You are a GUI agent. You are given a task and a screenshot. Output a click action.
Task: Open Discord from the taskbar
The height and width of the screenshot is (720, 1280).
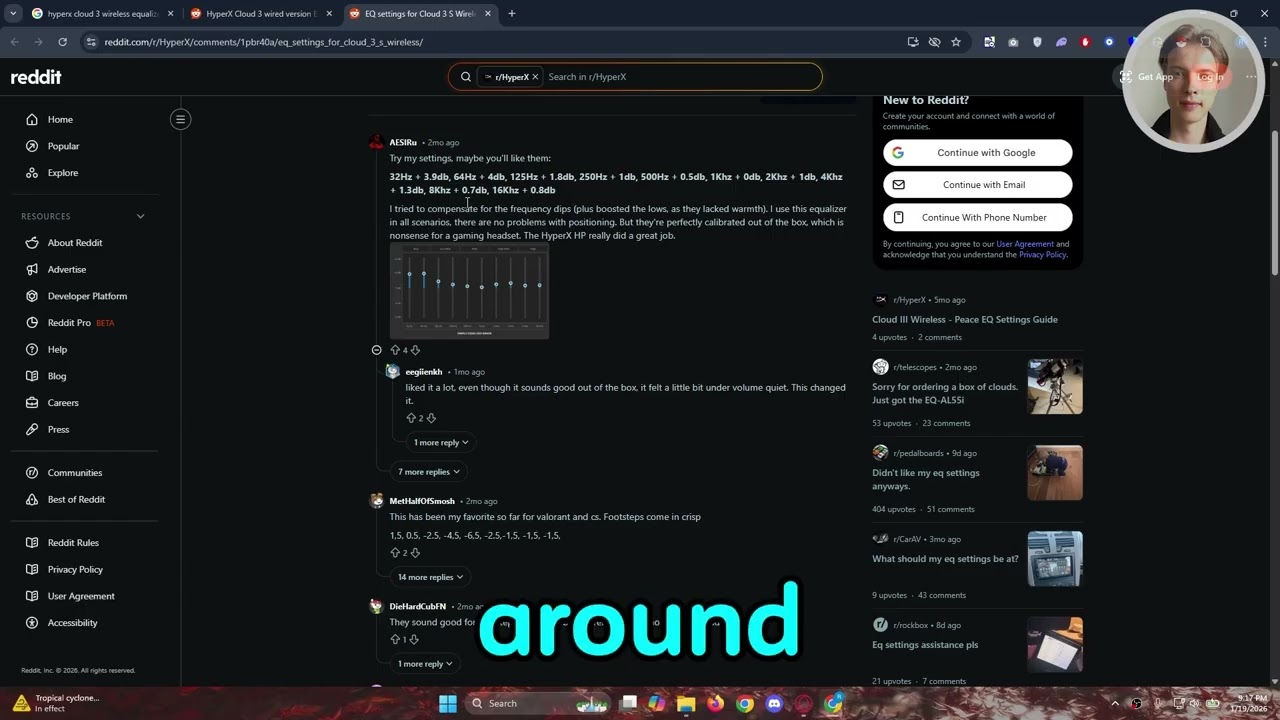774,703
